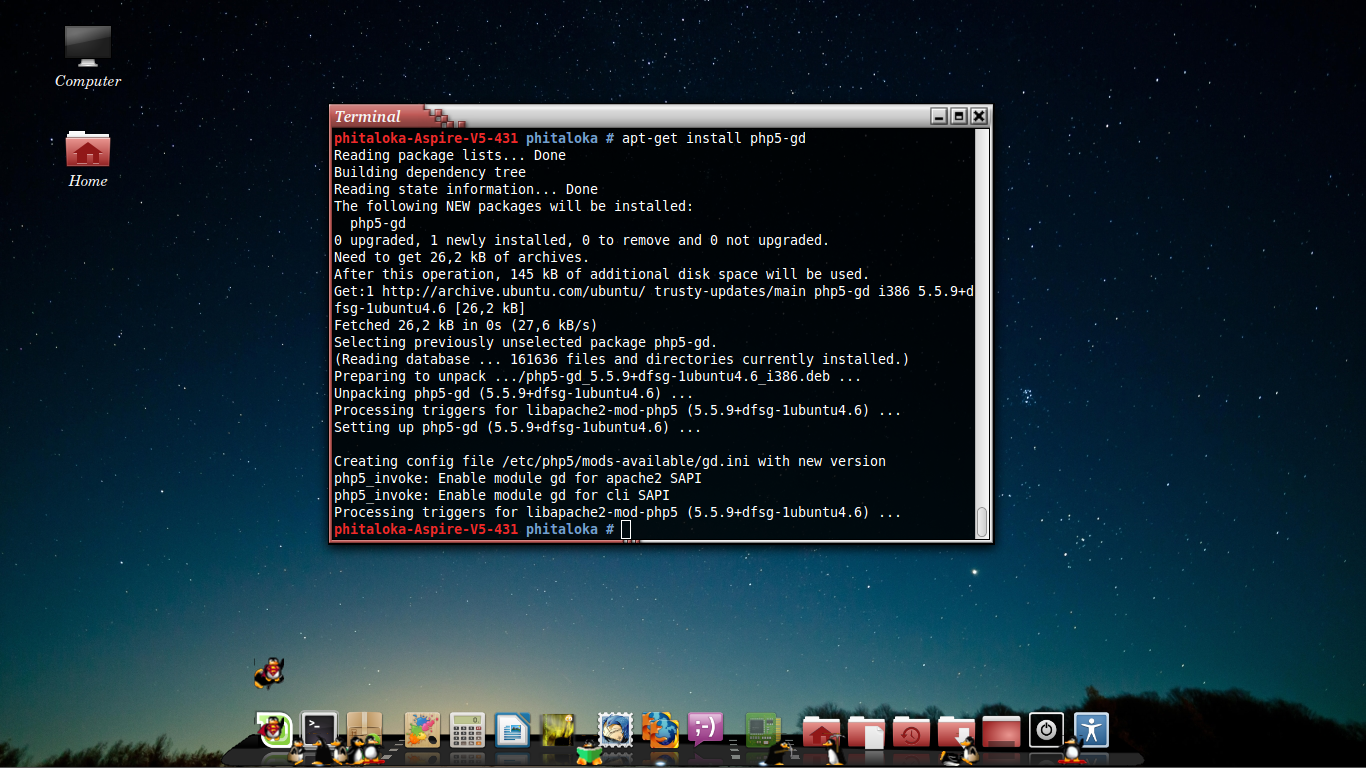Minimize the Terminal window

click(x=939, y=116)
